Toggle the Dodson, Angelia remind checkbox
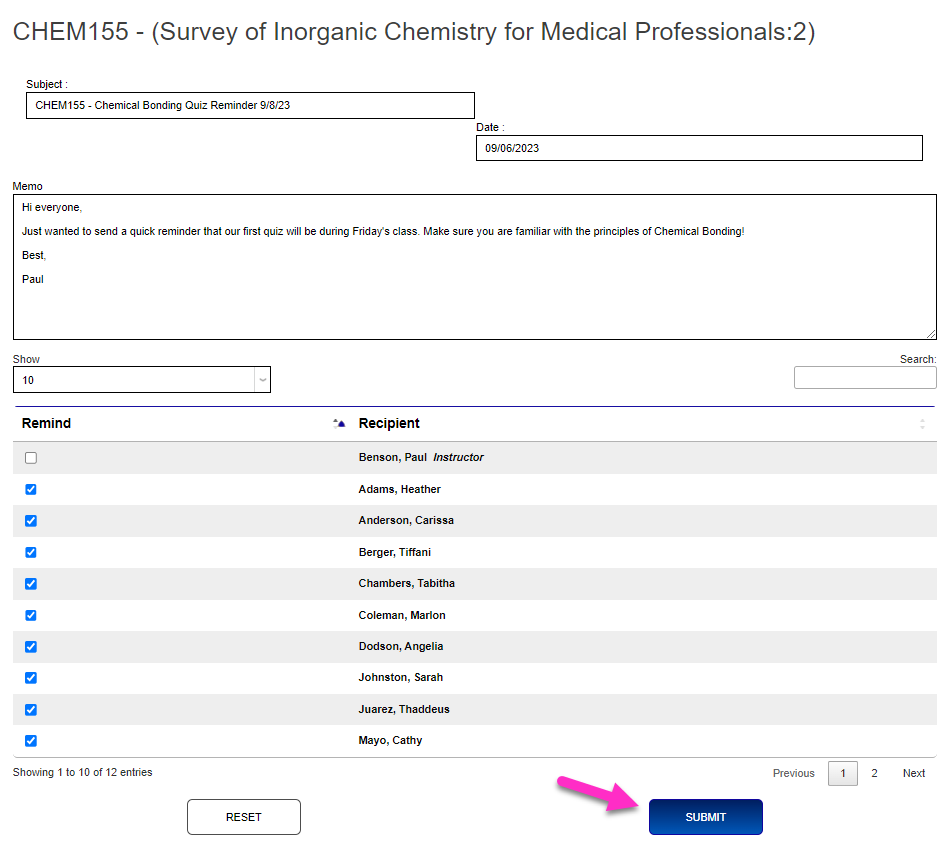Screen dimensions: 950x842 (31, 647)
